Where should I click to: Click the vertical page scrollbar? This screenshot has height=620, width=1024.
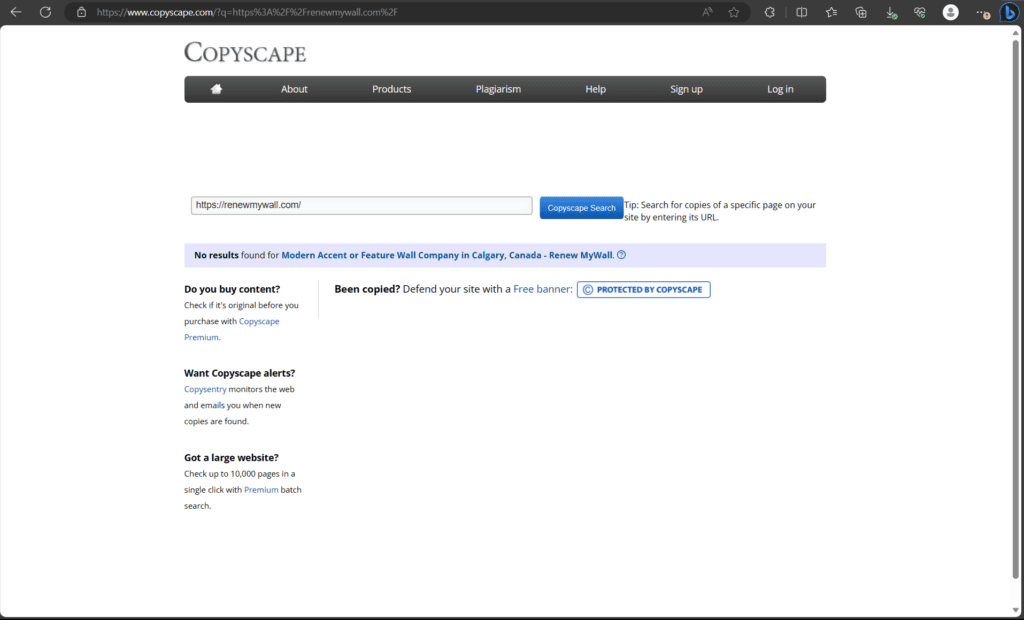(1016, 308)
